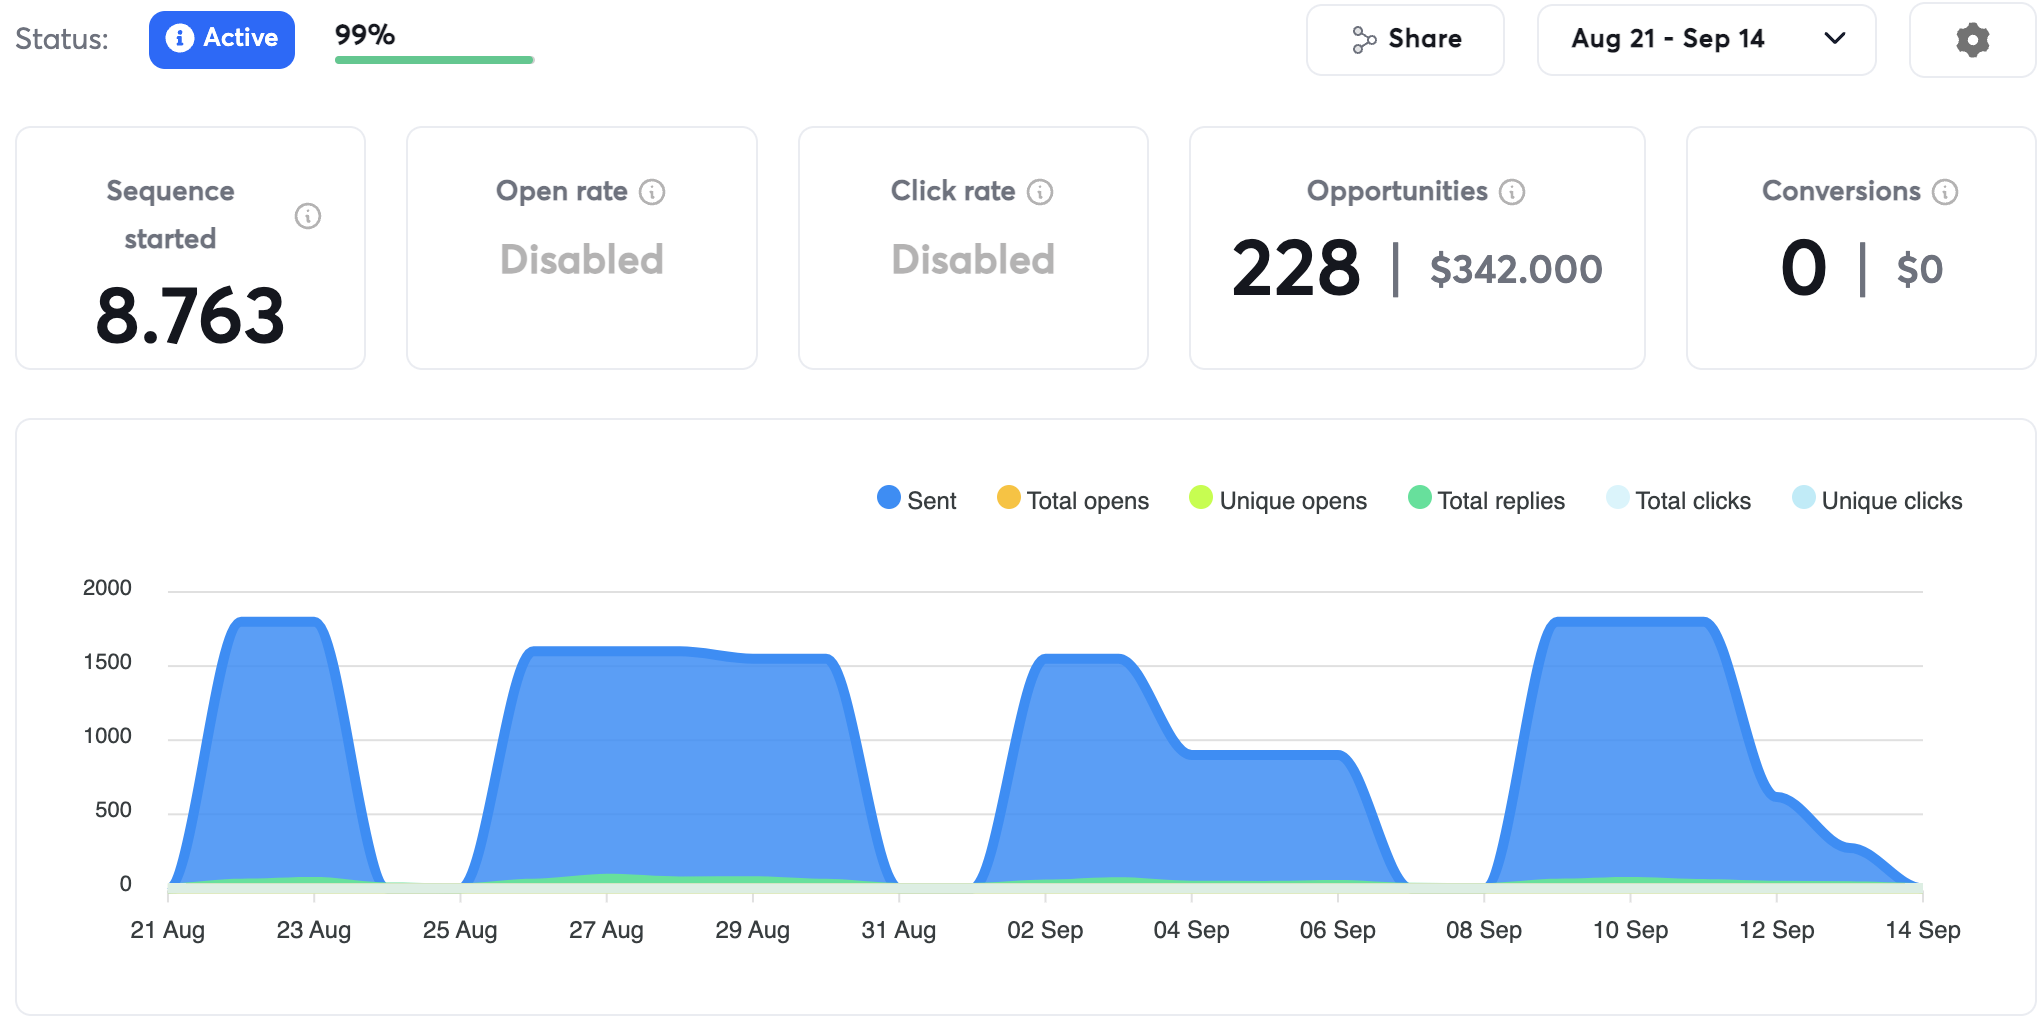This screenshot has width=2044, height=1026.
Task: Click the info icon beside Sequence started
Action: tap(308, 216)
